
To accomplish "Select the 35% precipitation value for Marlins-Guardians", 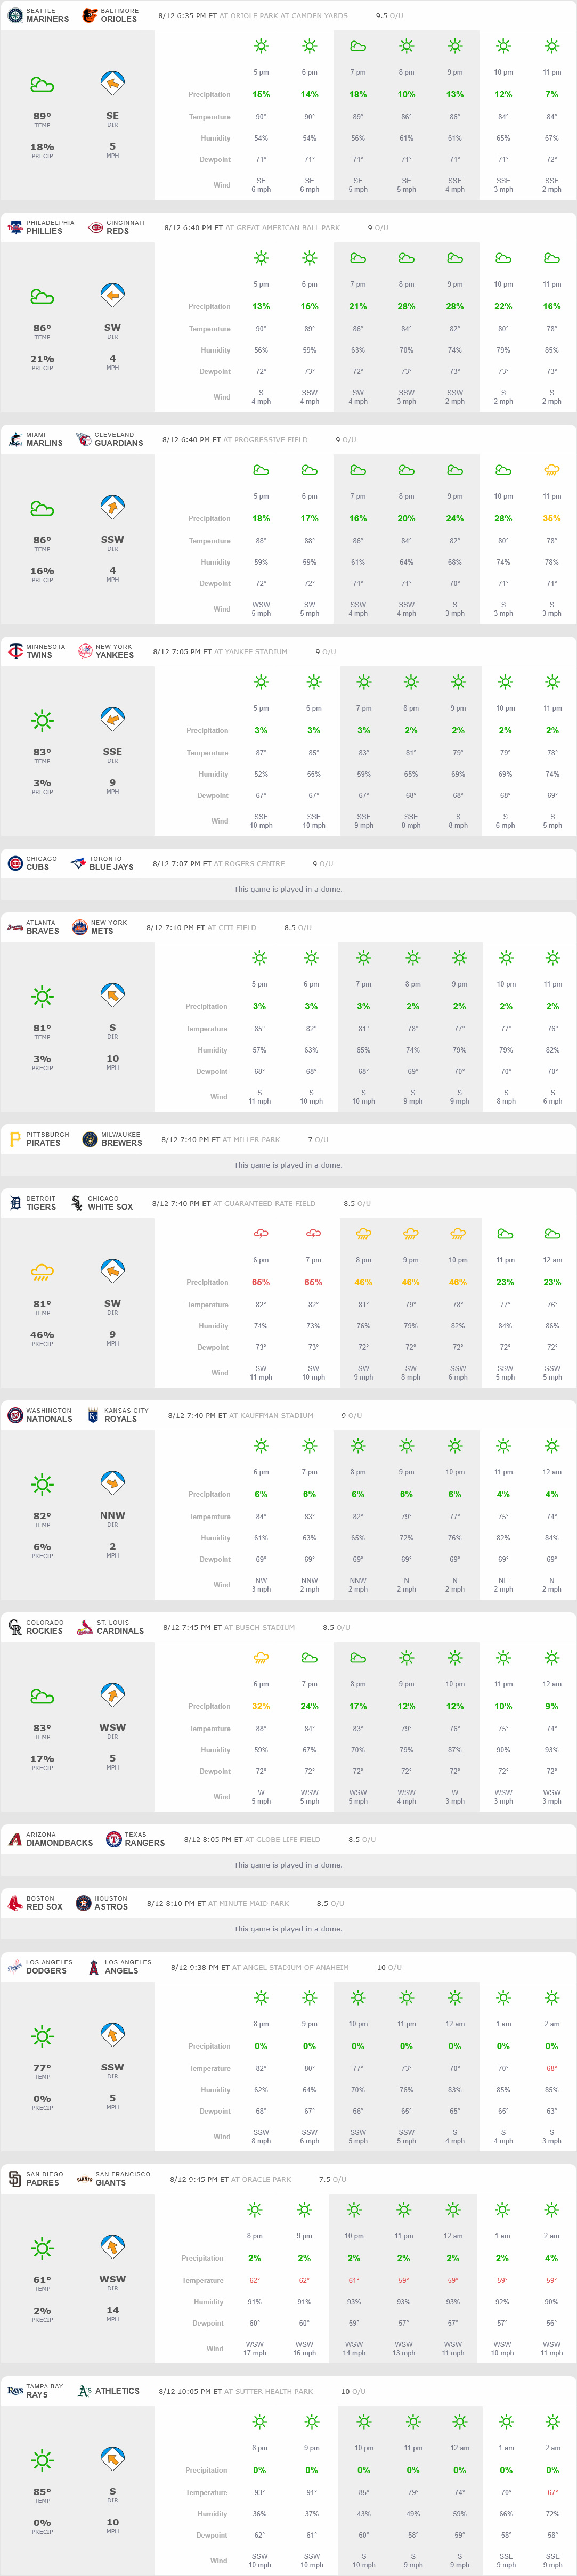I will coord(552,519).
